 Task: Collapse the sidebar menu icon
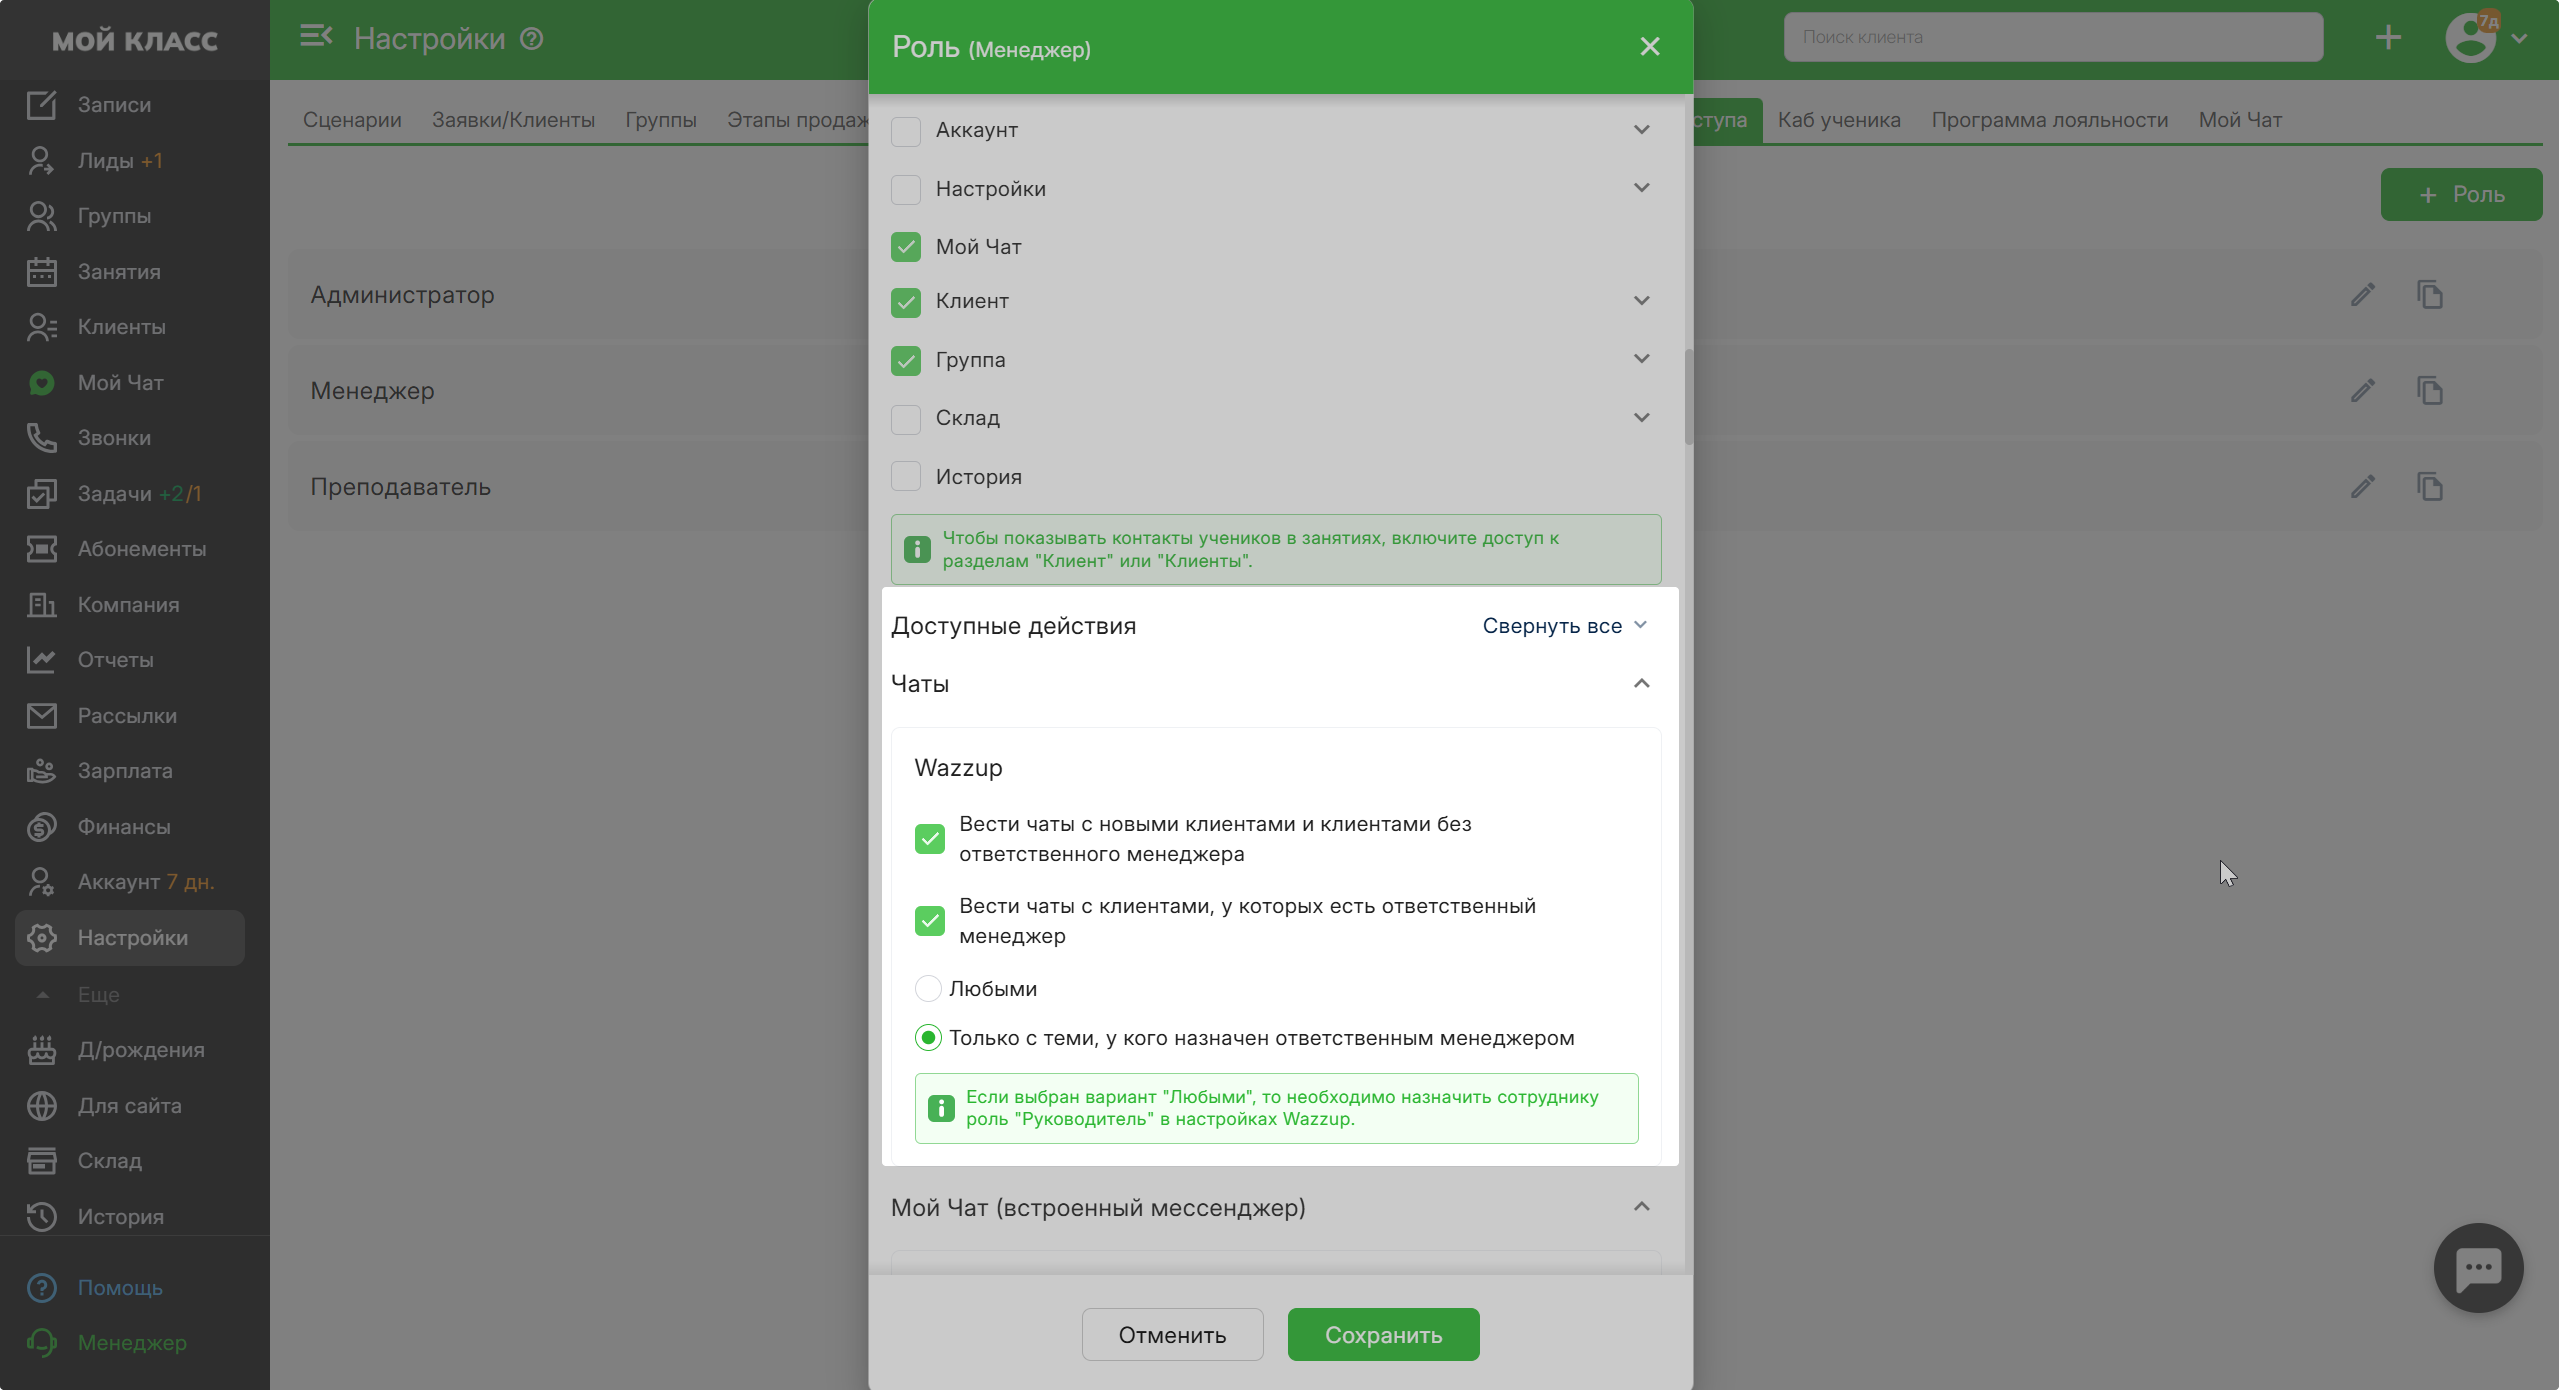[x=316, y=37]
